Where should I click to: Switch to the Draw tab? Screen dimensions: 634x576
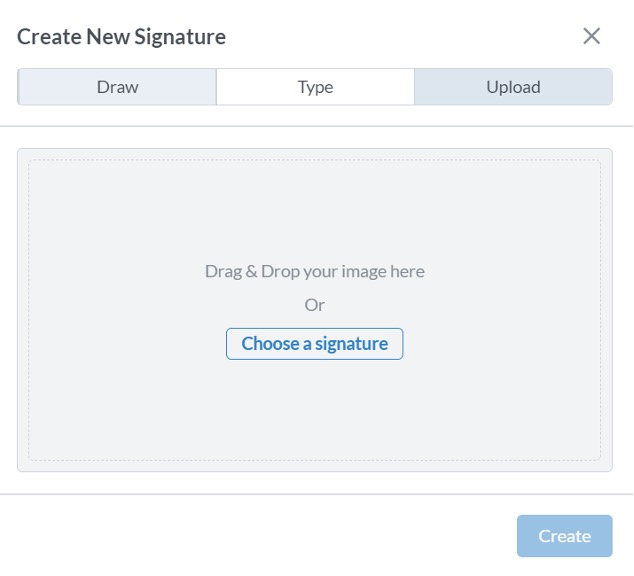coord(117,87)
